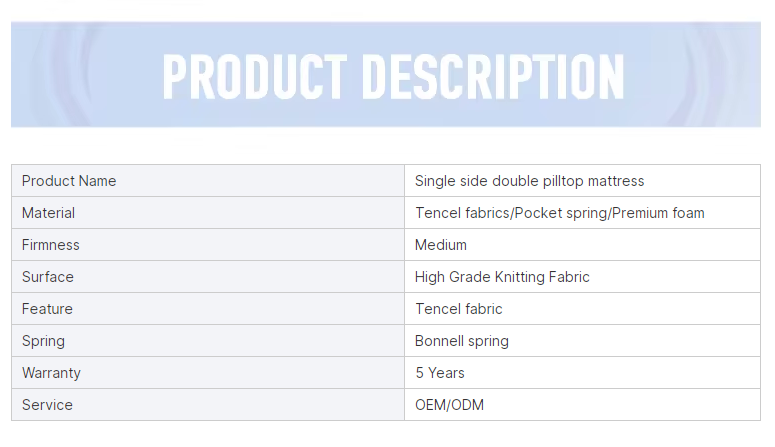Click the Medium firmness value
The width and height of the screenshot is (775, 447).
click(440, 245)
